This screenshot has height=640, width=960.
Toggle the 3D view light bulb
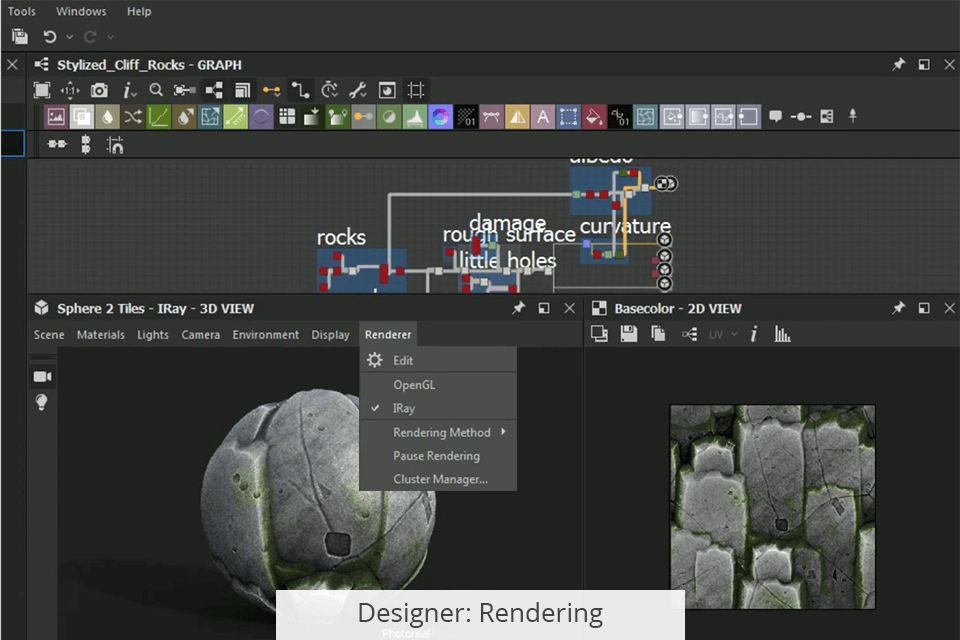(x=42, y=402)
